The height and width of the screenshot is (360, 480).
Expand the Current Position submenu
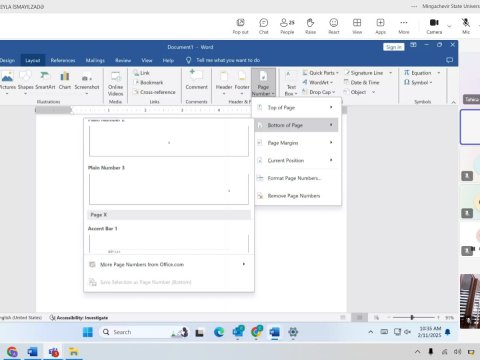point(297,160)
